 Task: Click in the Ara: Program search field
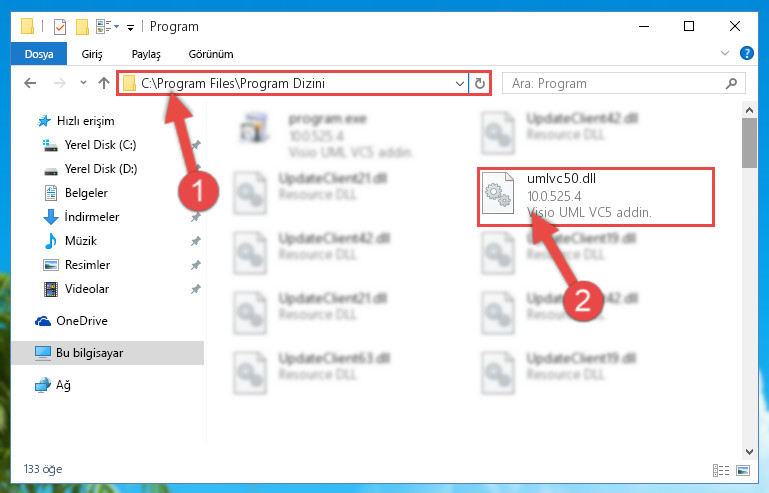point(616,84)
